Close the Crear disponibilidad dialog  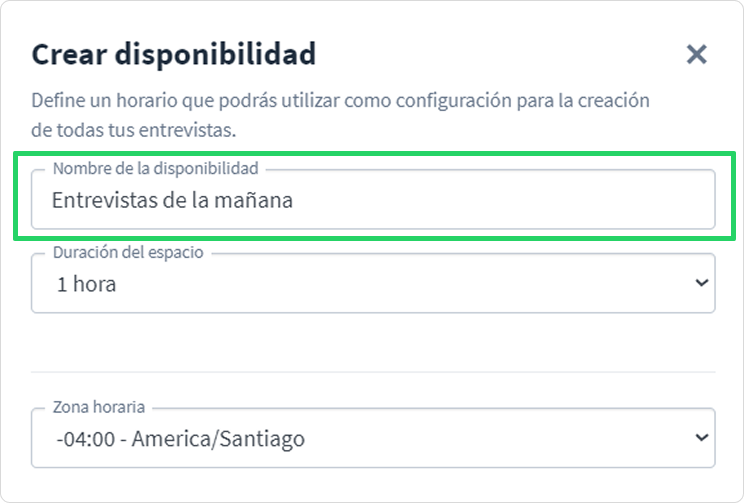[697, 54]
